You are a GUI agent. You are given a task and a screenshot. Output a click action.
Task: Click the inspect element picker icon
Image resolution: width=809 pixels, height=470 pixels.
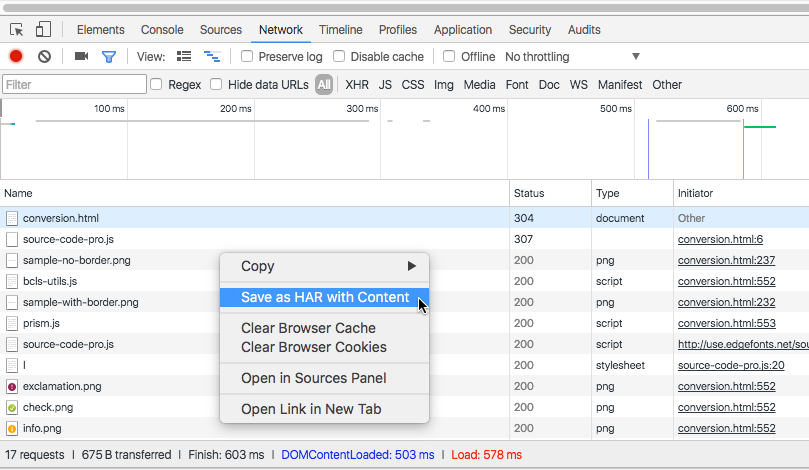pyautogui.click(x=16, y=30)
